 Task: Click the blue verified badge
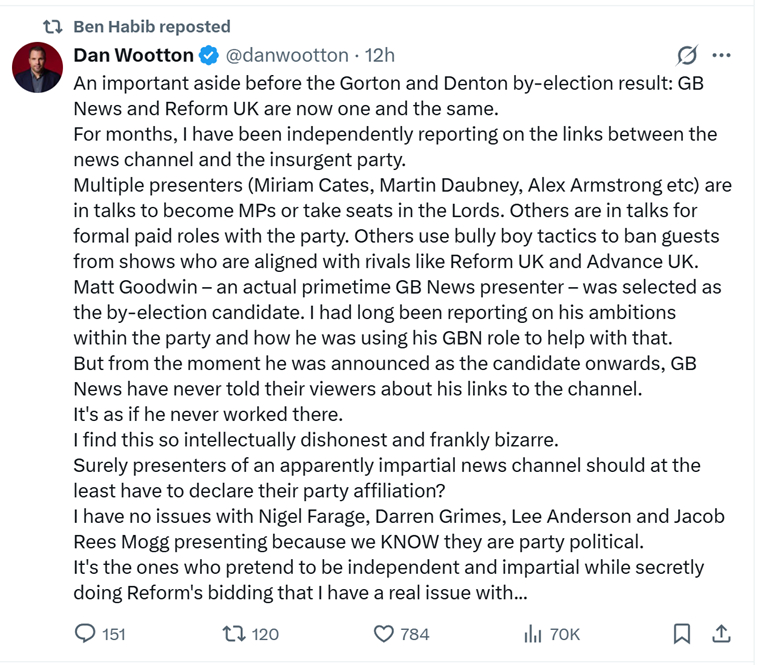tap(208, 55)
